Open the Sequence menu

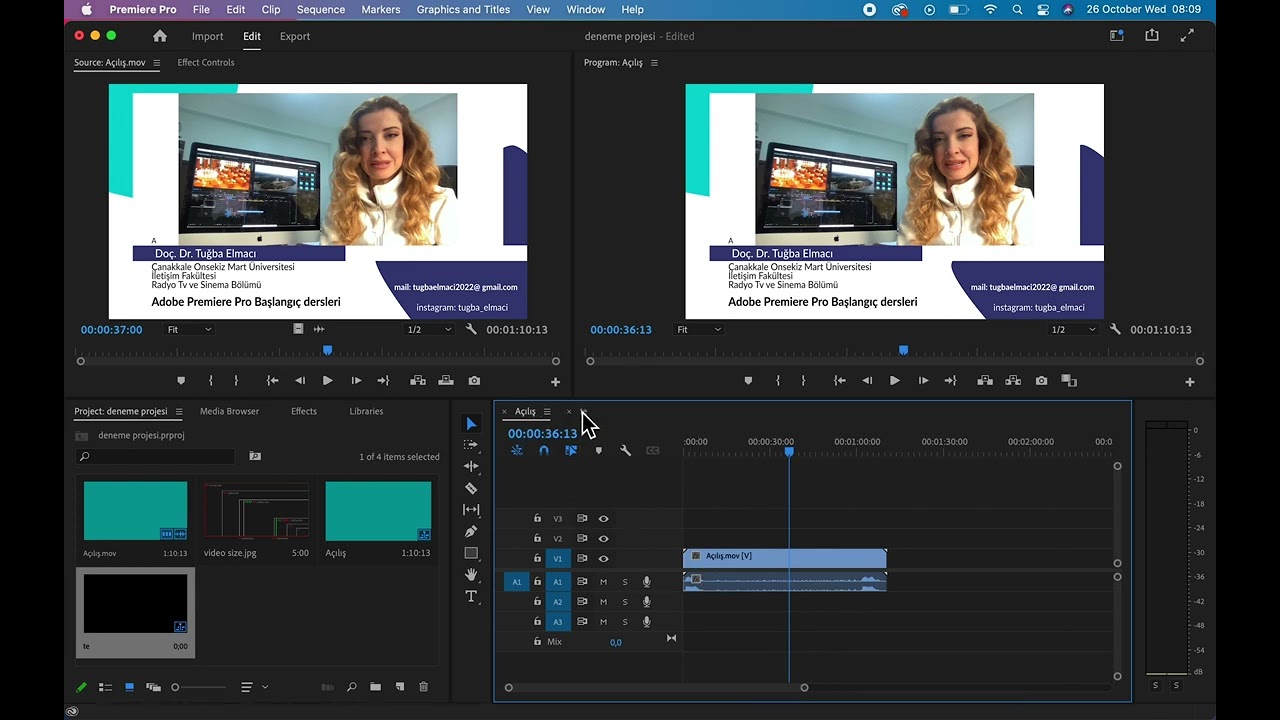click(321, 10)
